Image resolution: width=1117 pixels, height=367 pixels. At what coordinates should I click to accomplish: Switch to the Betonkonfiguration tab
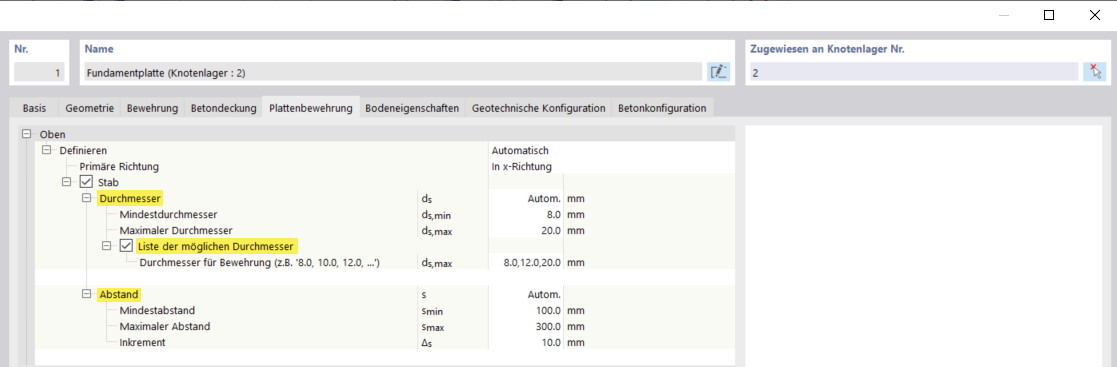click(x=663, y=108)
